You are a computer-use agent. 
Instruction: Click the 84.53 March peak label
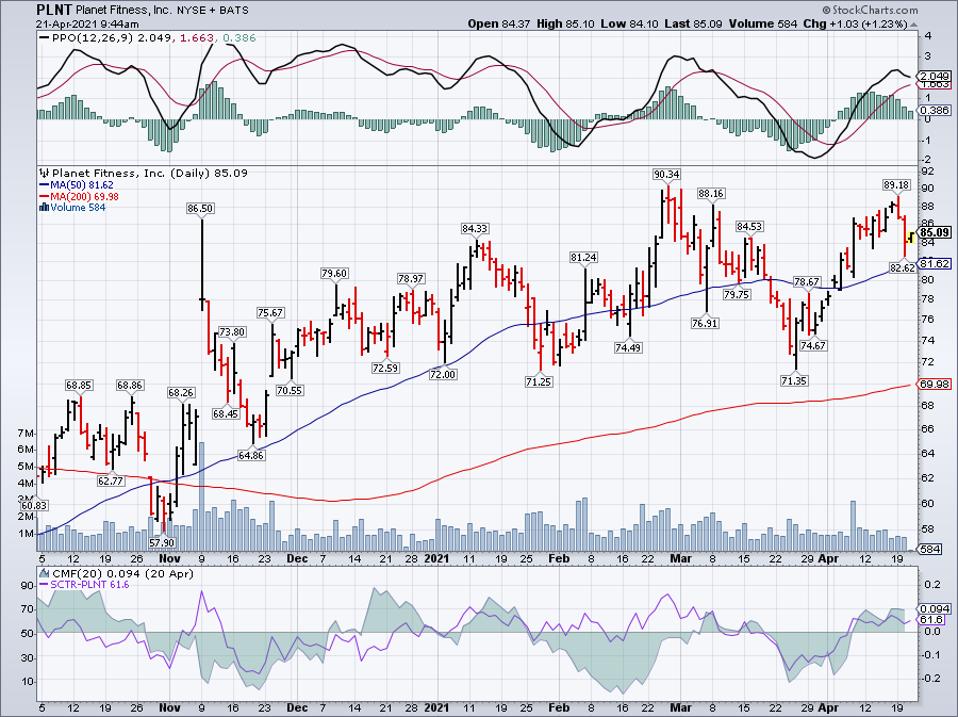pos(750,227)
